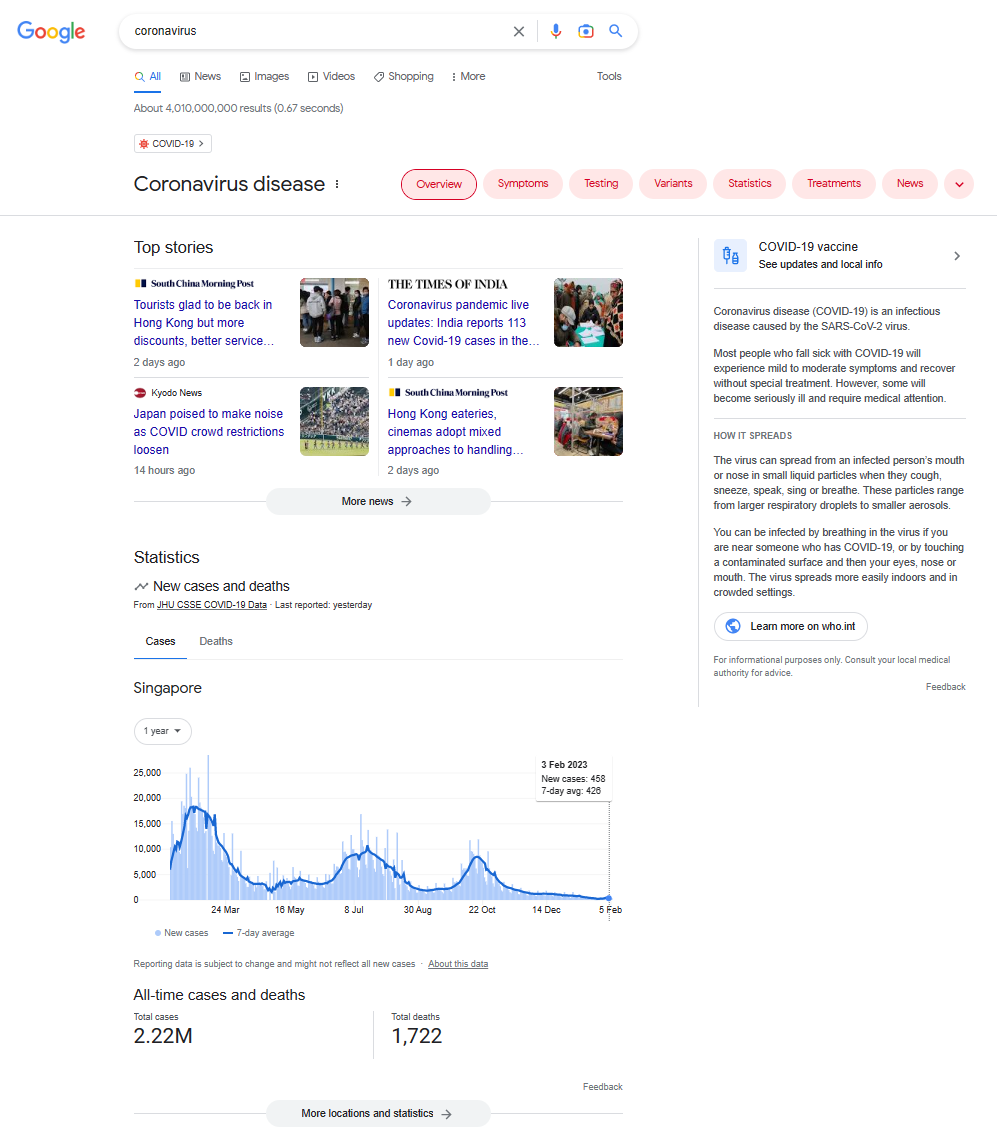
Task: Switch to the Images search tab
Action: coord(264,76)
